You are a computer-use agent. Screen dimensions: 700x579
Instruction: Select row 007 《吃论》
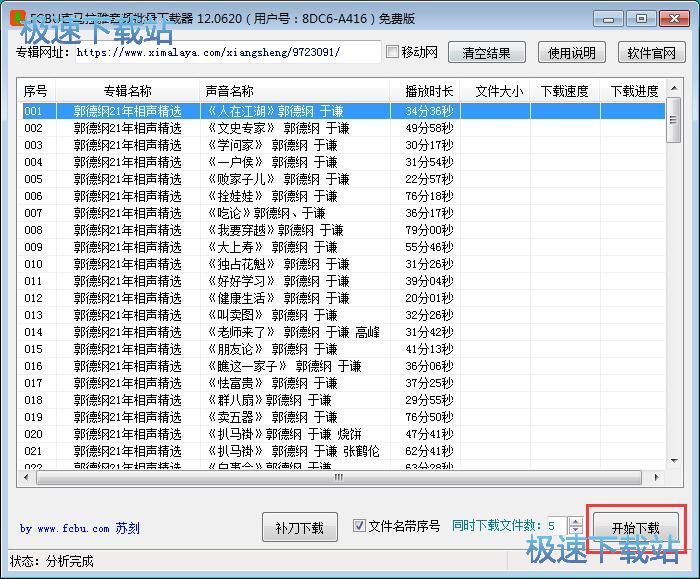point(342,213)
